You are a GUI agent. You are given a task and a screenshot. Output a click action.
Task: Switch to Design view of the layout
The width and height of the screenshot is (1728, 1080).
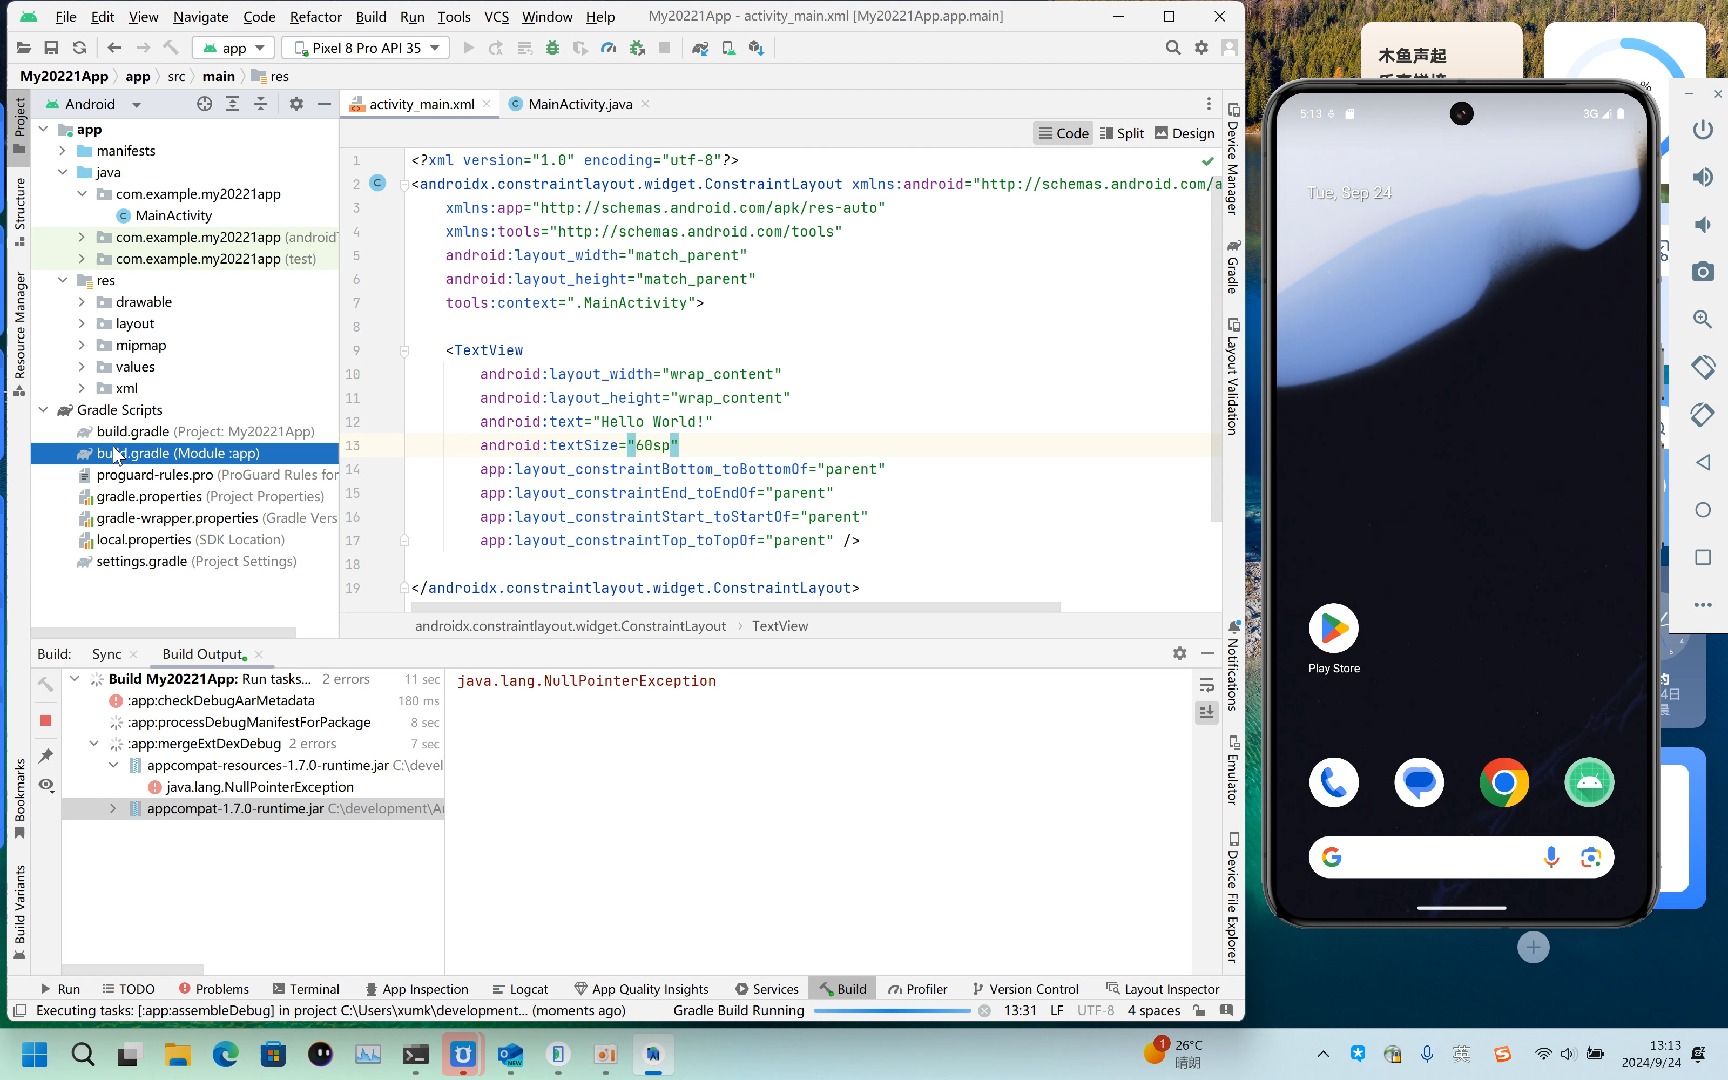point(1184,133)
